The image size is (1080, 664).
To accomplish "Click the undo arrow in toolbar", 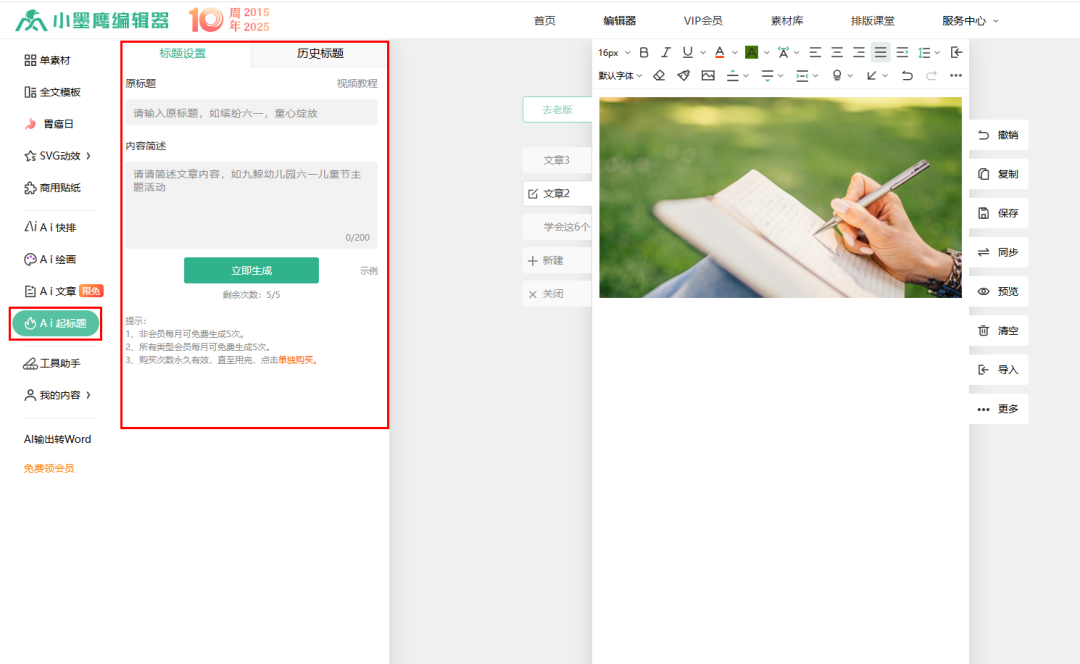I will pyautogui.click(x=907, y=75).
